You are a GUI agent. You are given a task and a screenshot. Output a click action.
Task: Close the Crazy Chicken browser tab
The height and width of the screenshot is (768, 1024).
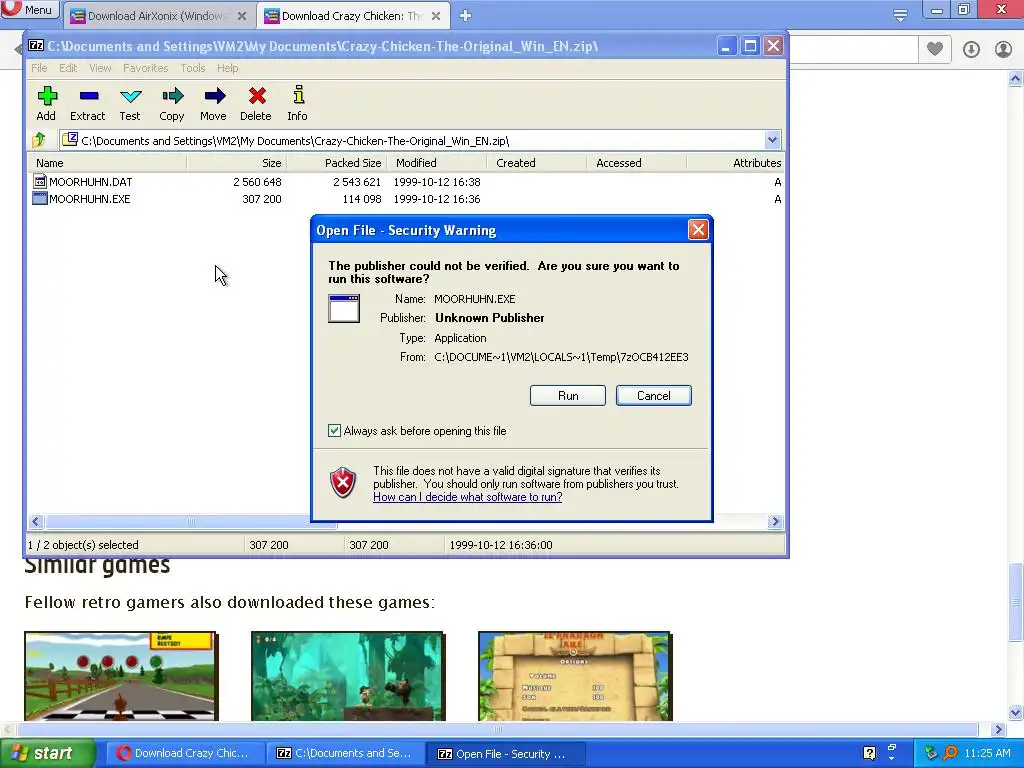coord(436,16)
